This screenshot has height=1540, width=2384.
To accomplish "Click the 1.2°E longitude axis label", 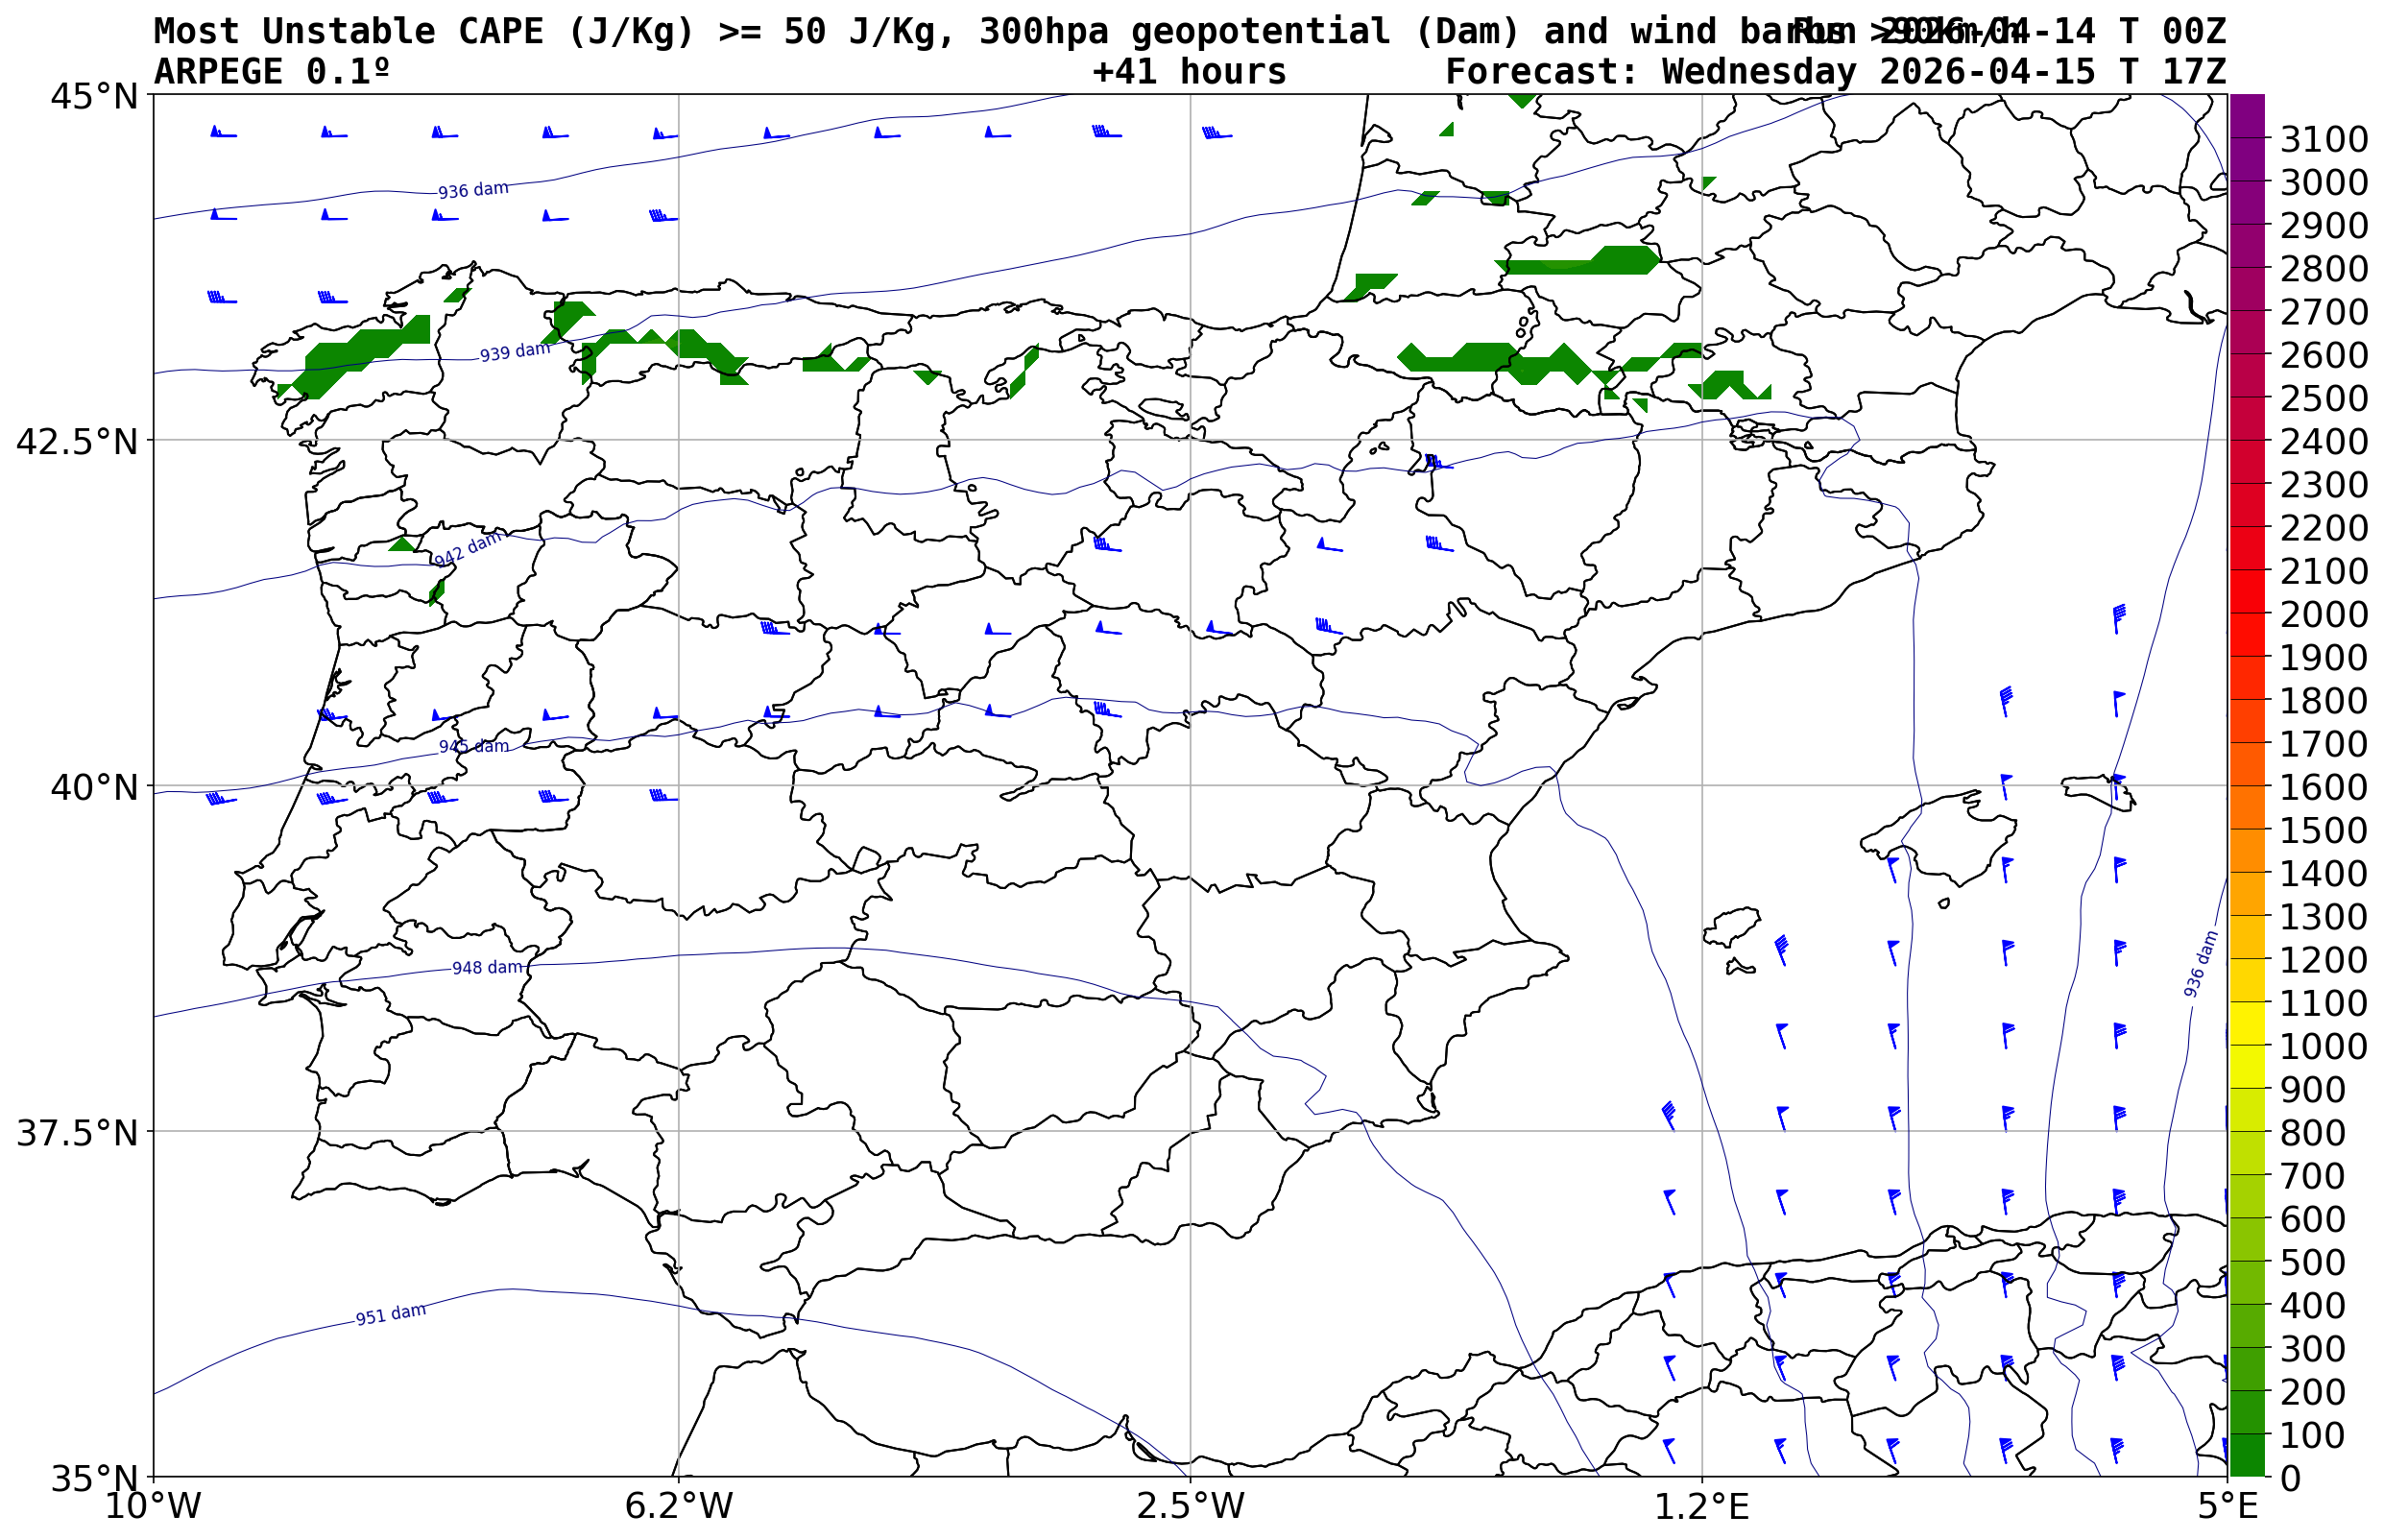I will (1702, 1506).
